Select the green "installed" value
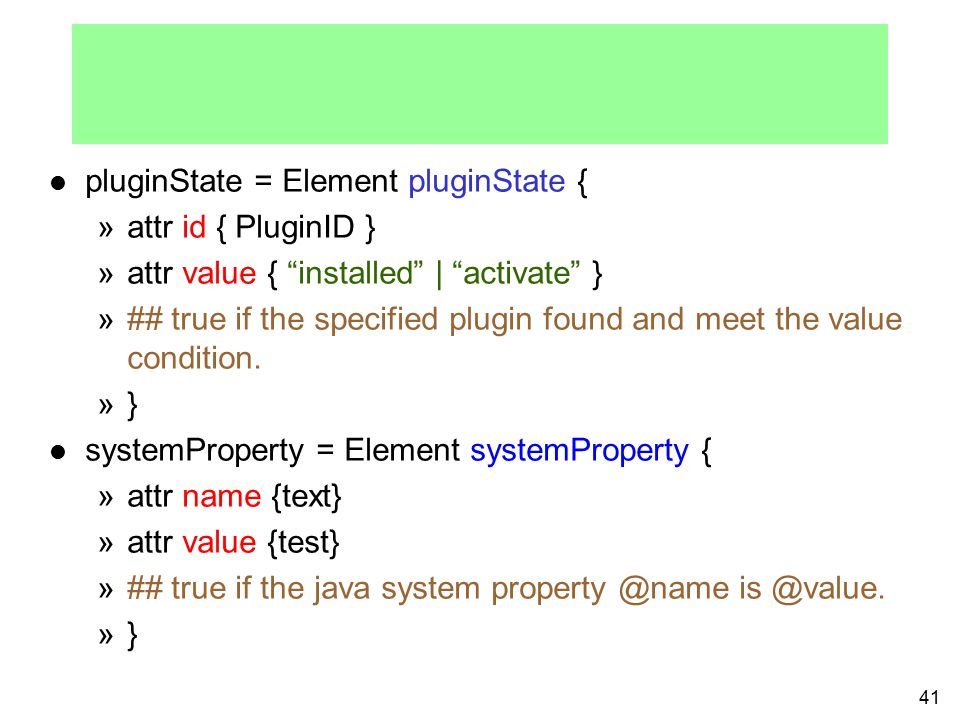Screen dimensions: 960x720 (x=355, y=273)
